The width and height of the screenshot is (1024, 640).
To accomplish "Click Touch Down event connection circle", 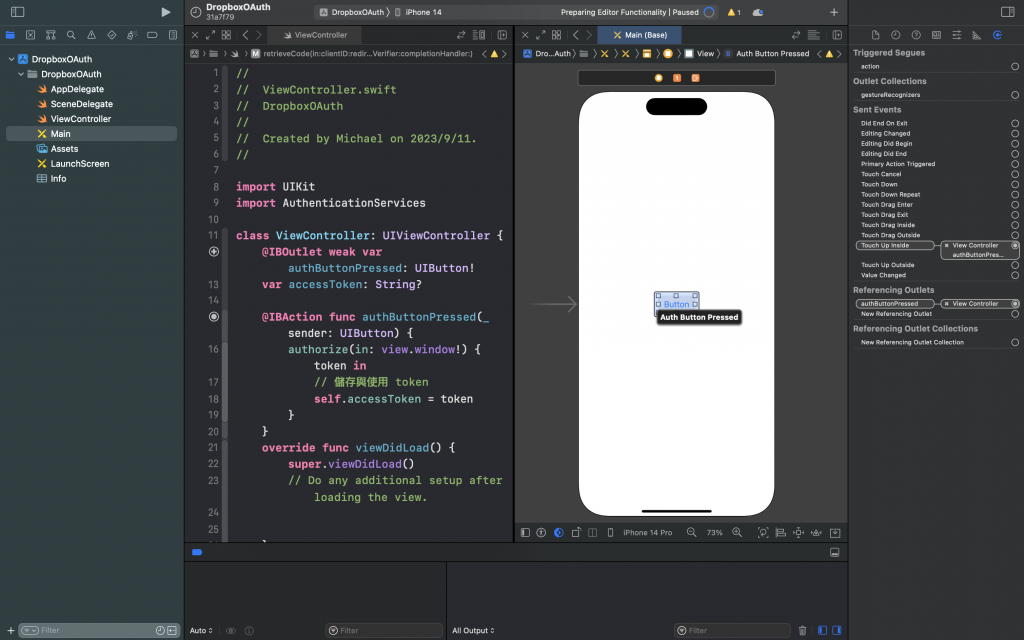I will [1015, 184].
